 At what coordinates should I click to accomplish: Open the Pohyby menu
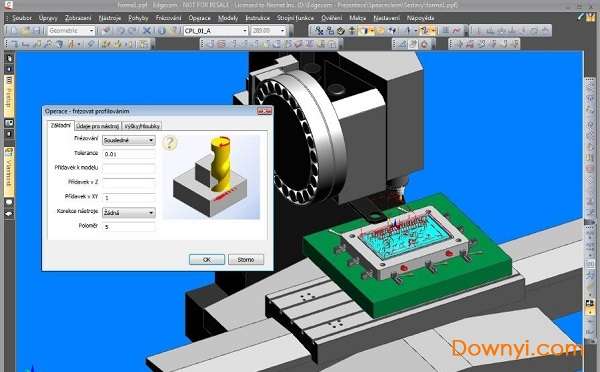[138, 18]
